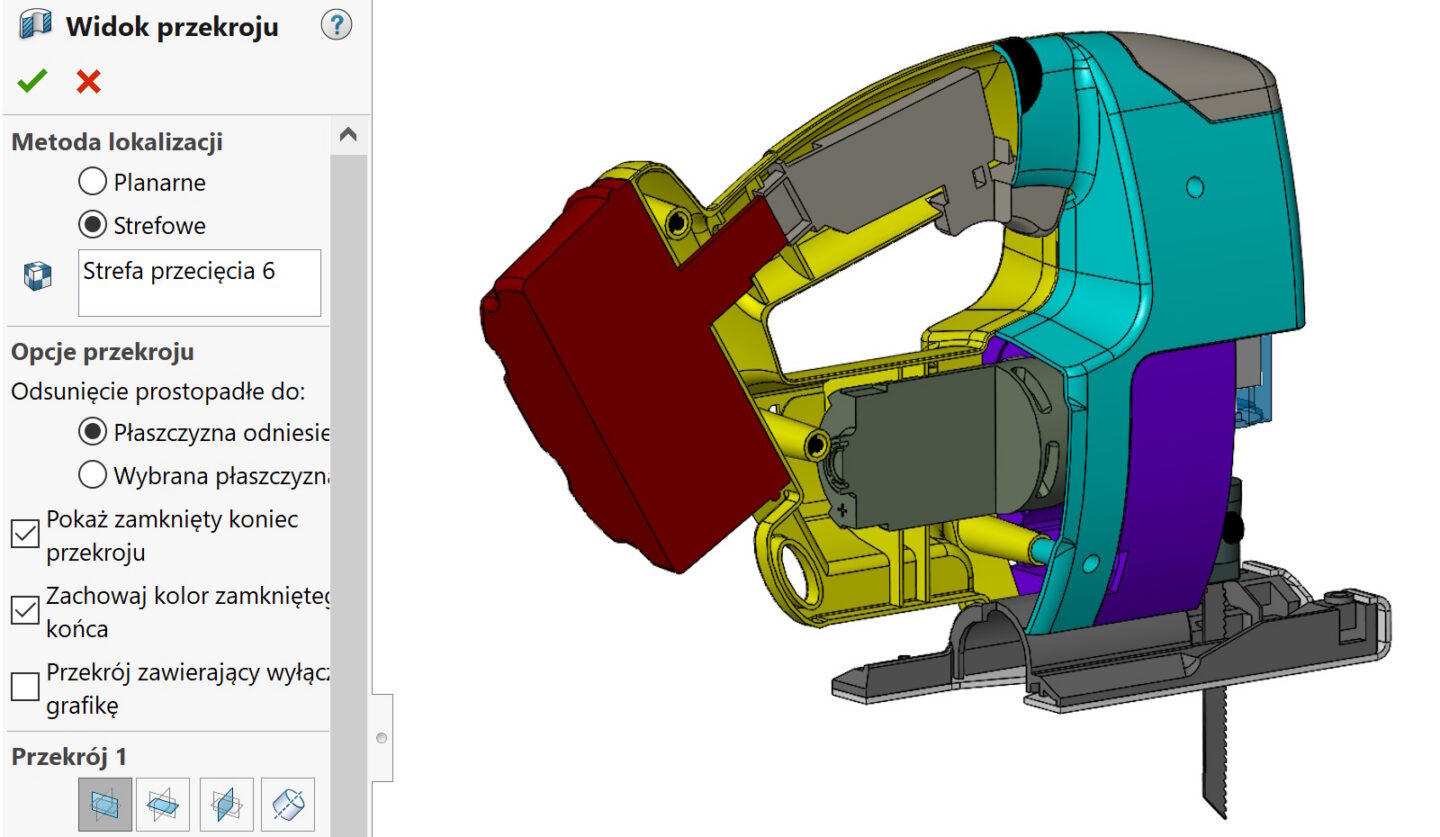Confirm section view with green checkmark
Viewport: 1440px width, 837px height.
pyautogui.click(x=32, y=81)
